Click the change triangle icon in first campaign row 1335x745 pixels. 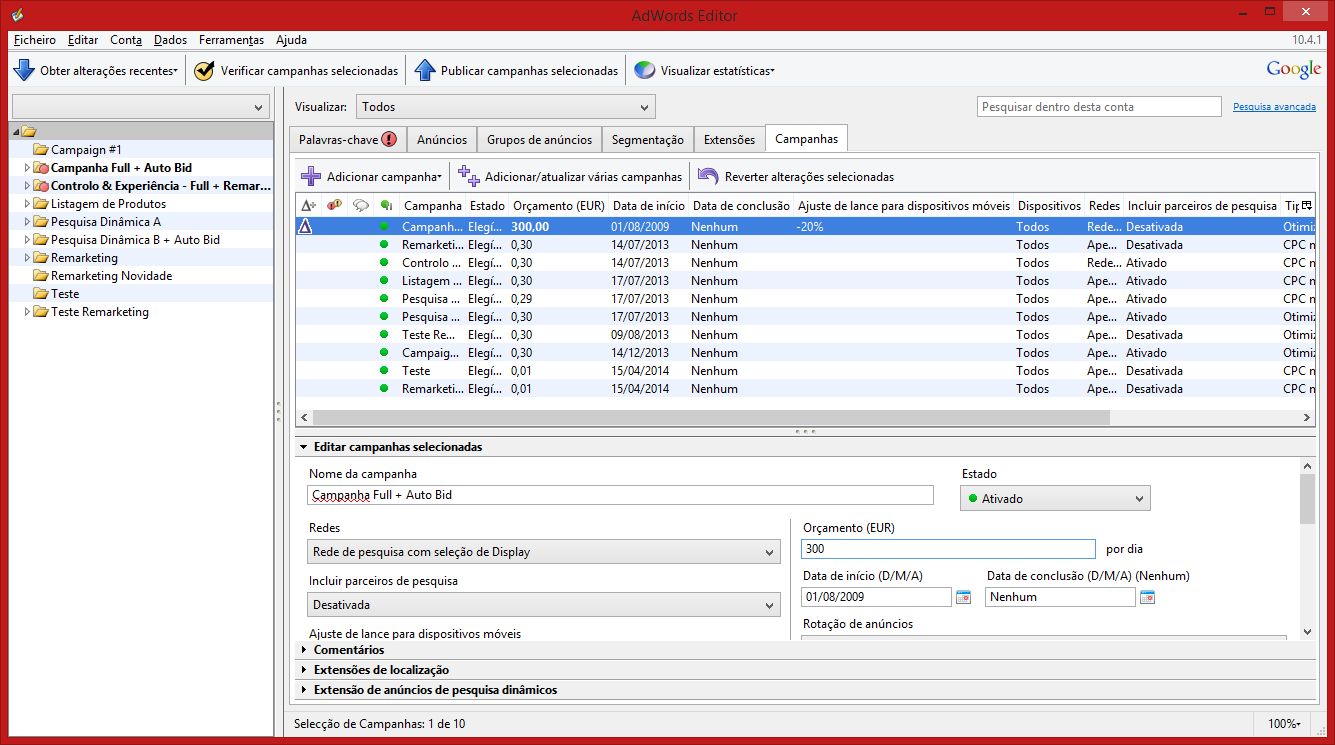click(306, 227)
